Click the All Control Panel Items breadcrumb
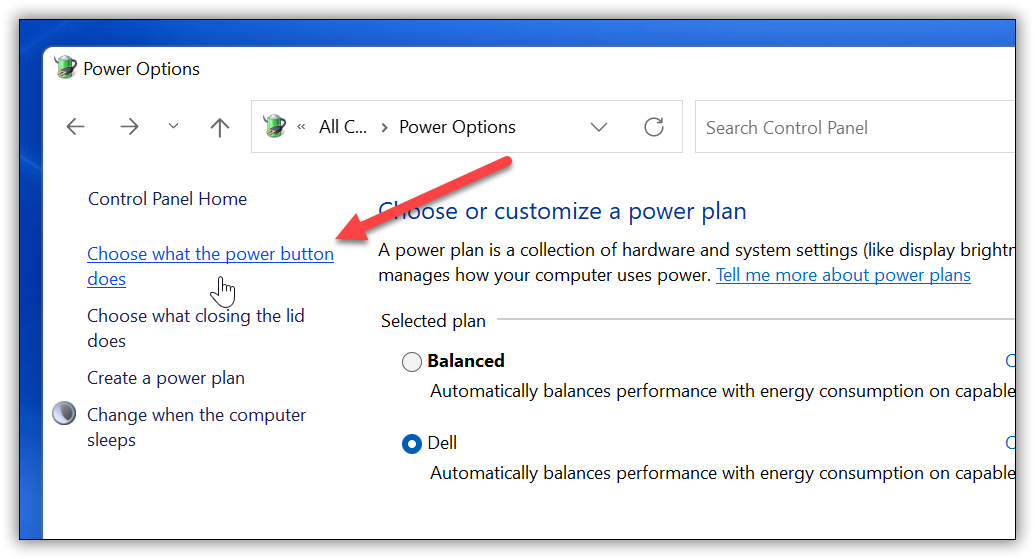The width and height of the screenshot is (1035, 559). coord(342,127)
